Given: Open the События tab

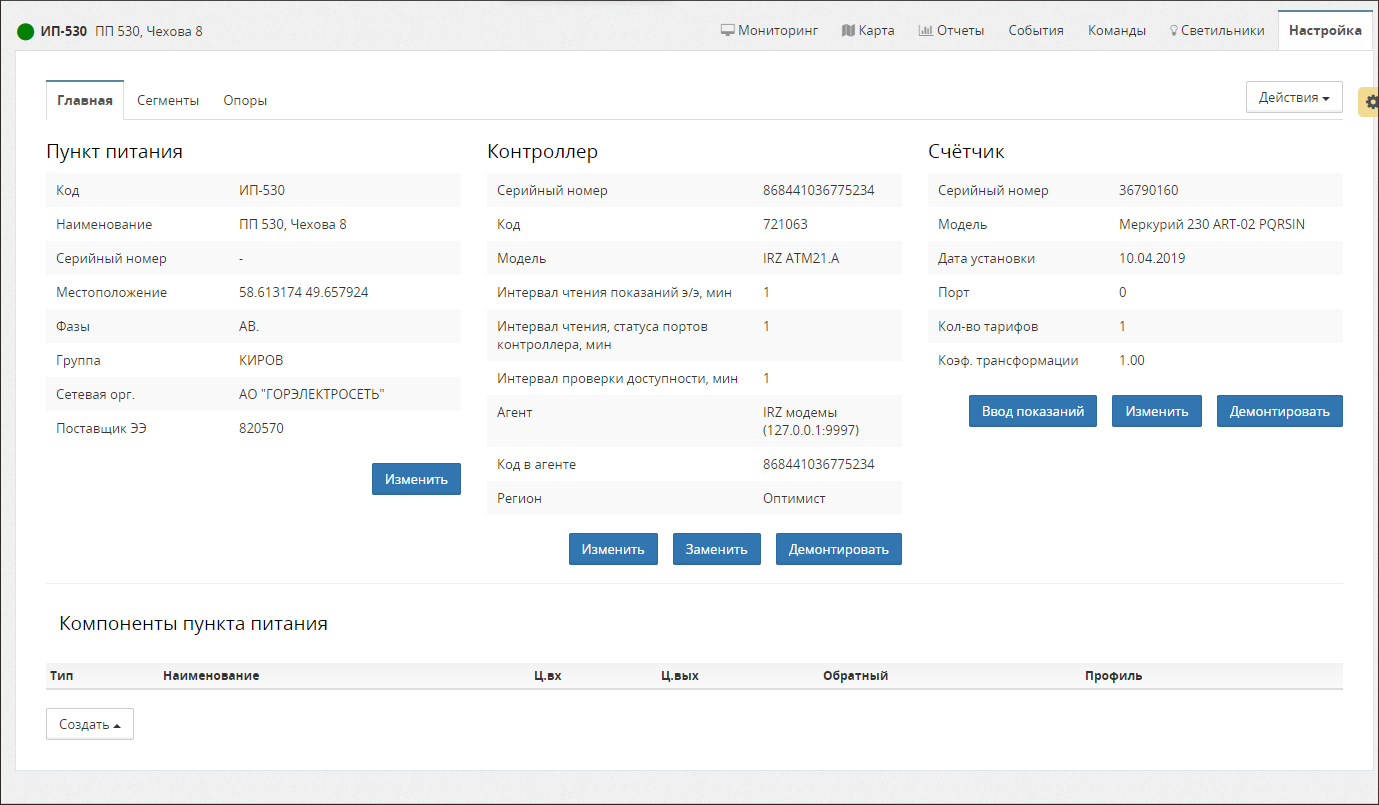Looking at the screenshot, I should tap(1035, 30).
